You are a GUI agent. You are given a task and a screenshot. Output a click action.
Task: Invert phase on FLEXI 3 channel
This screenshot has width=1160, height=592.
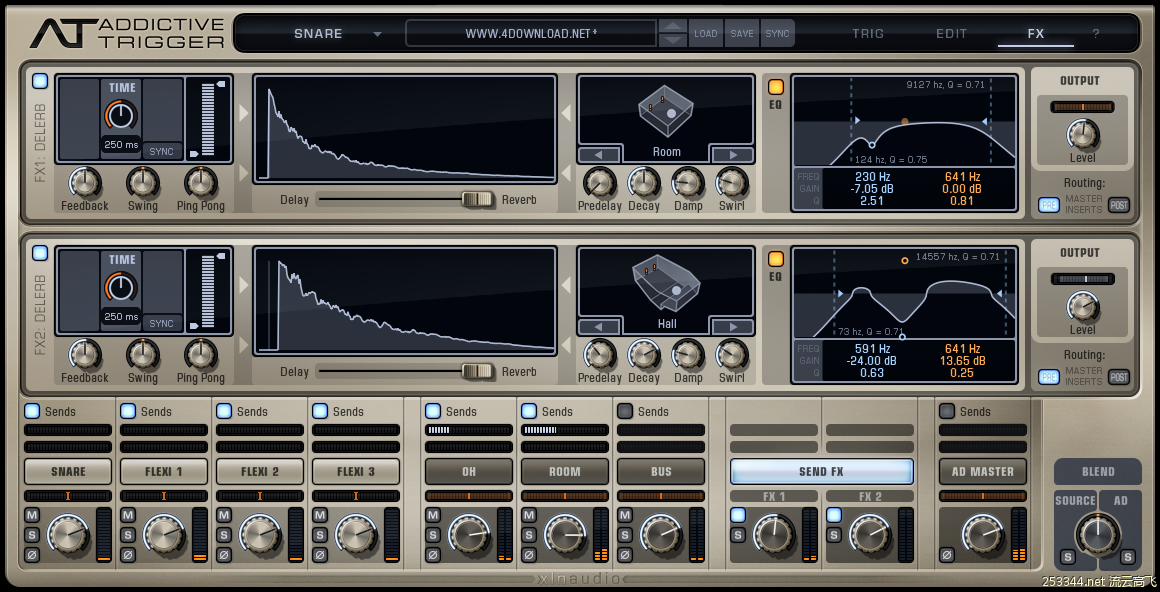[320, 554]
